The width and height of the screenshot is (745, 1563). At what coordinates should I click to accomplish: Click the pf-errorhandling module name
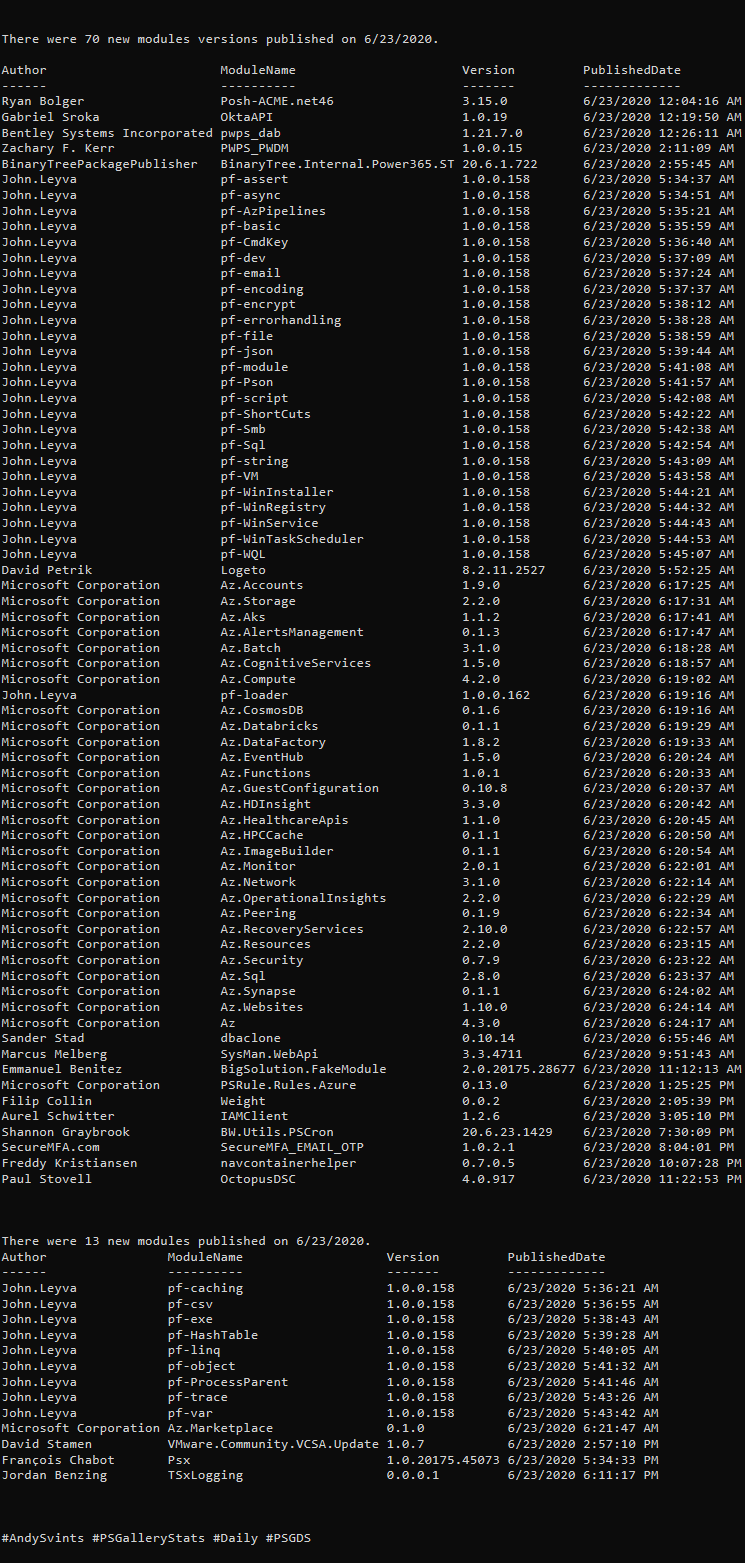pyautogui.click(x=281, y=320)
